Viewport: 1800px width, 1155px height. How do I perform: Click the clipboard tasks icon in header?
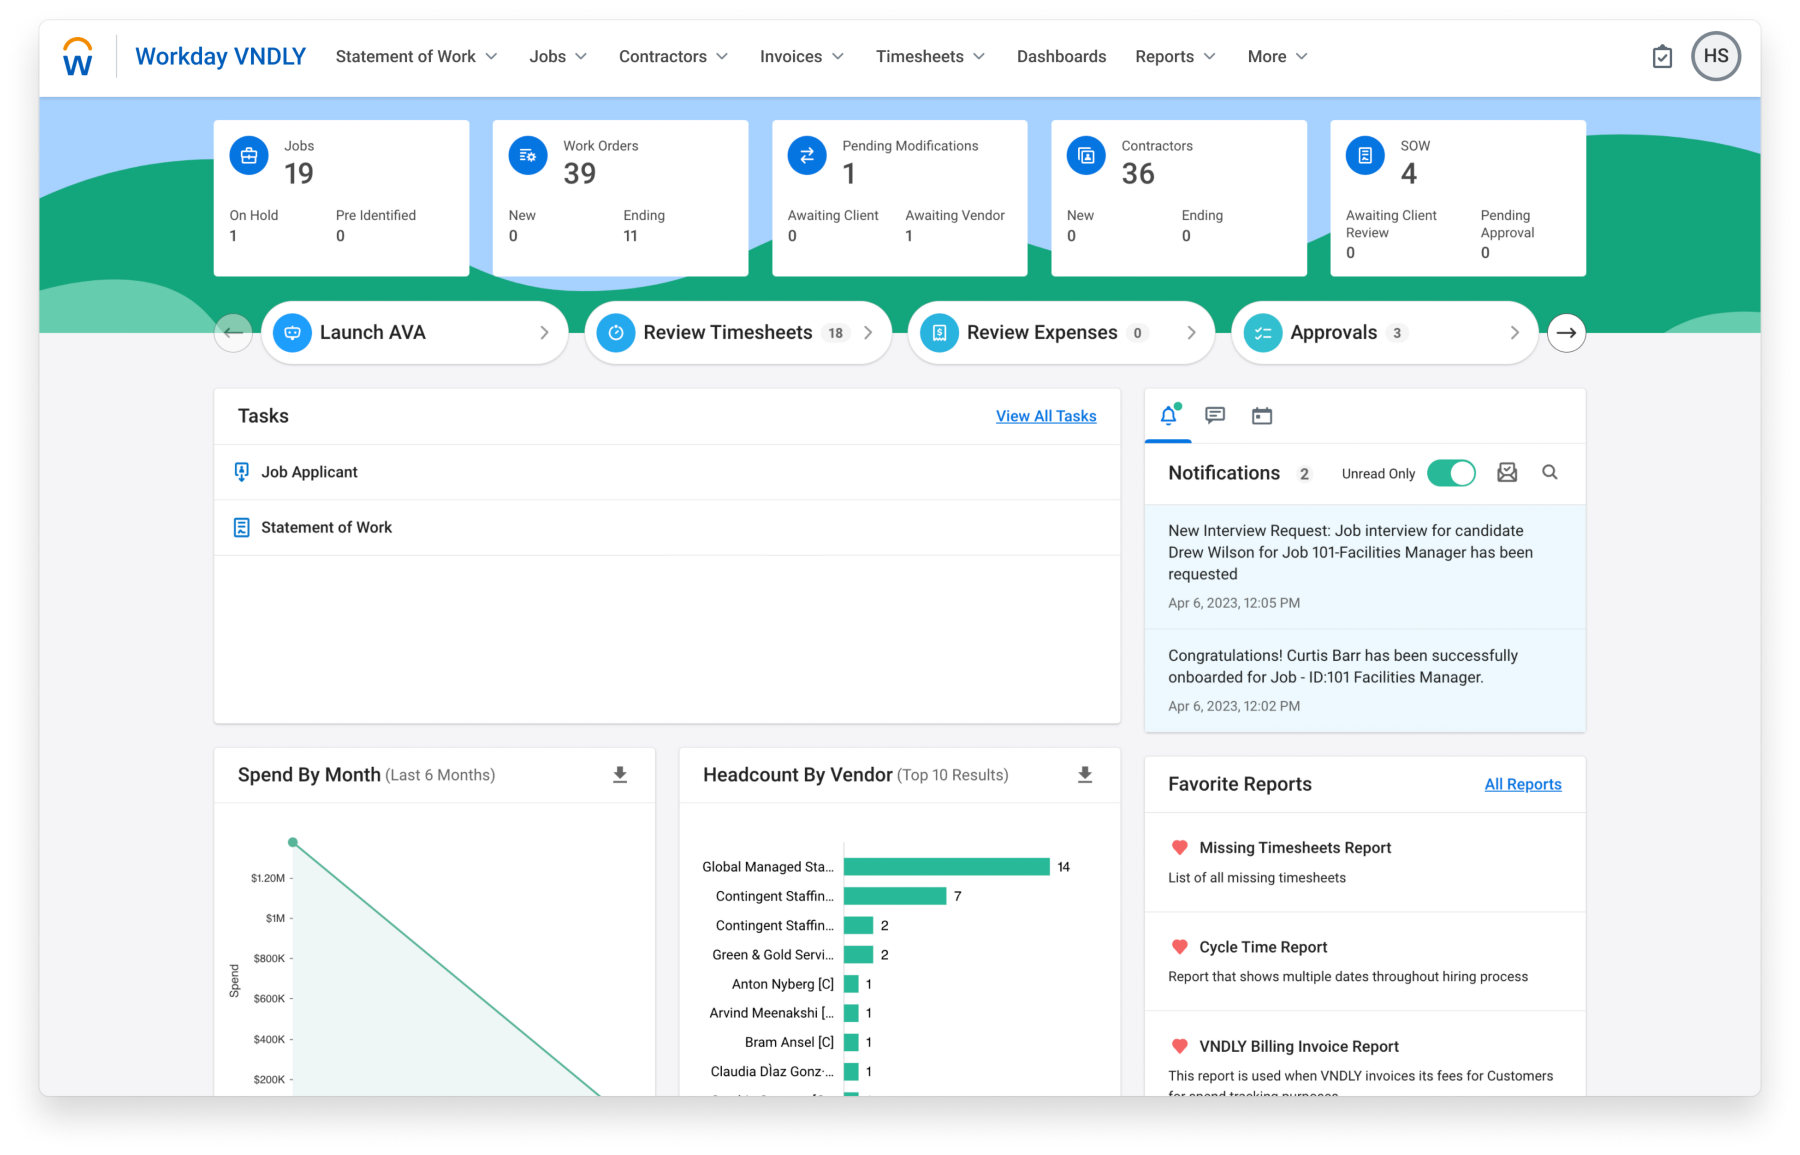pos(1662,57)
